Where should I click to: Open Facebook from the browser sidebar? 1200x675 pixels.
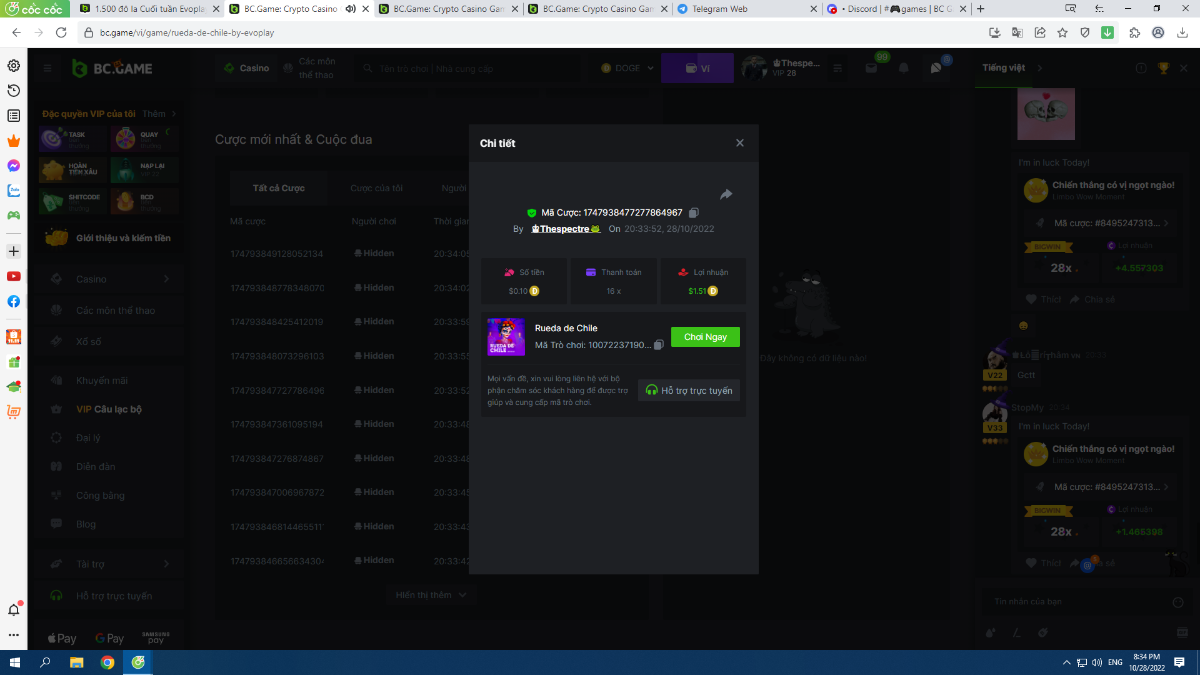(x=14, y=301)
